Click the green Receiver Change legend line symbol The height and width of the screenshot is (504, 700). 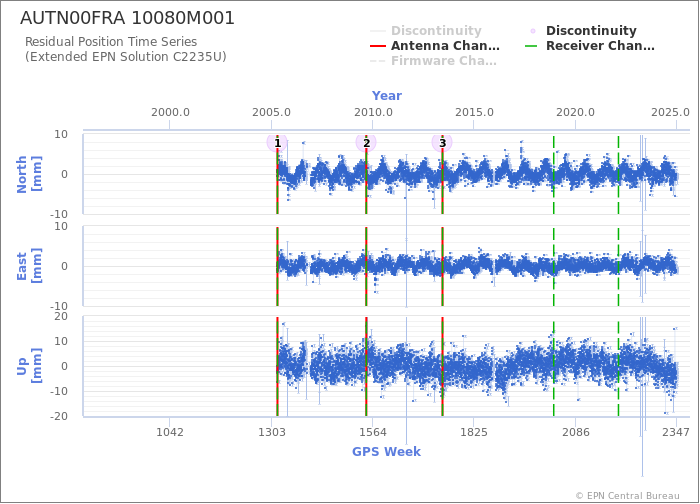(532, 46)
